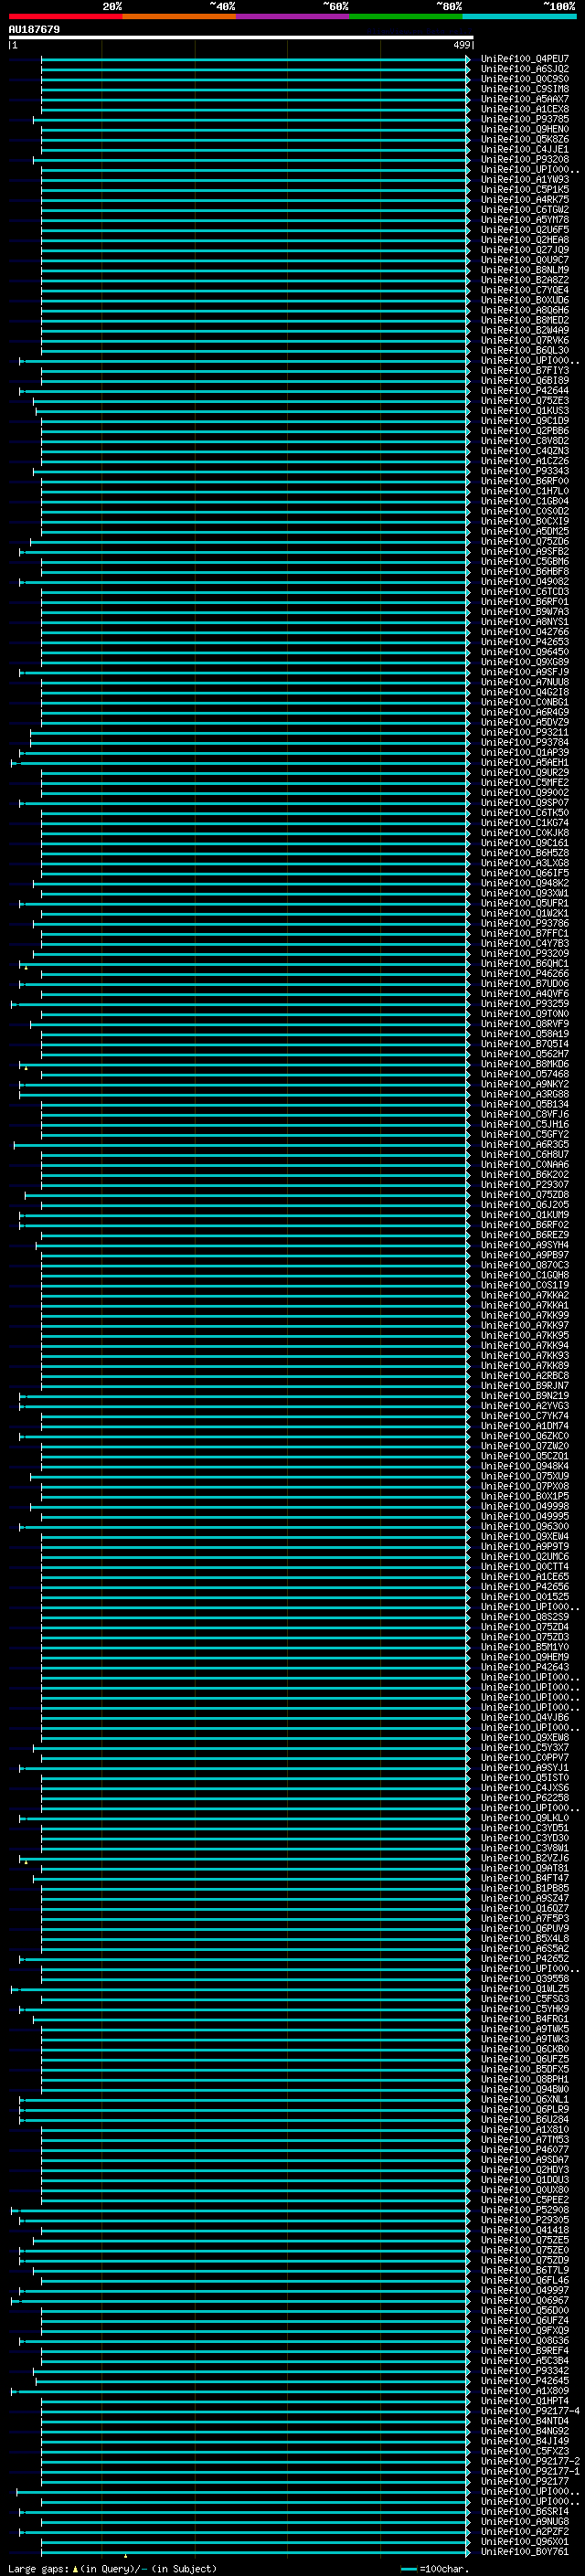The height and width of the screenshot is (2576, 585).
Task: Select hit UniRef100_B0Y761
Action: [524, 2551]
